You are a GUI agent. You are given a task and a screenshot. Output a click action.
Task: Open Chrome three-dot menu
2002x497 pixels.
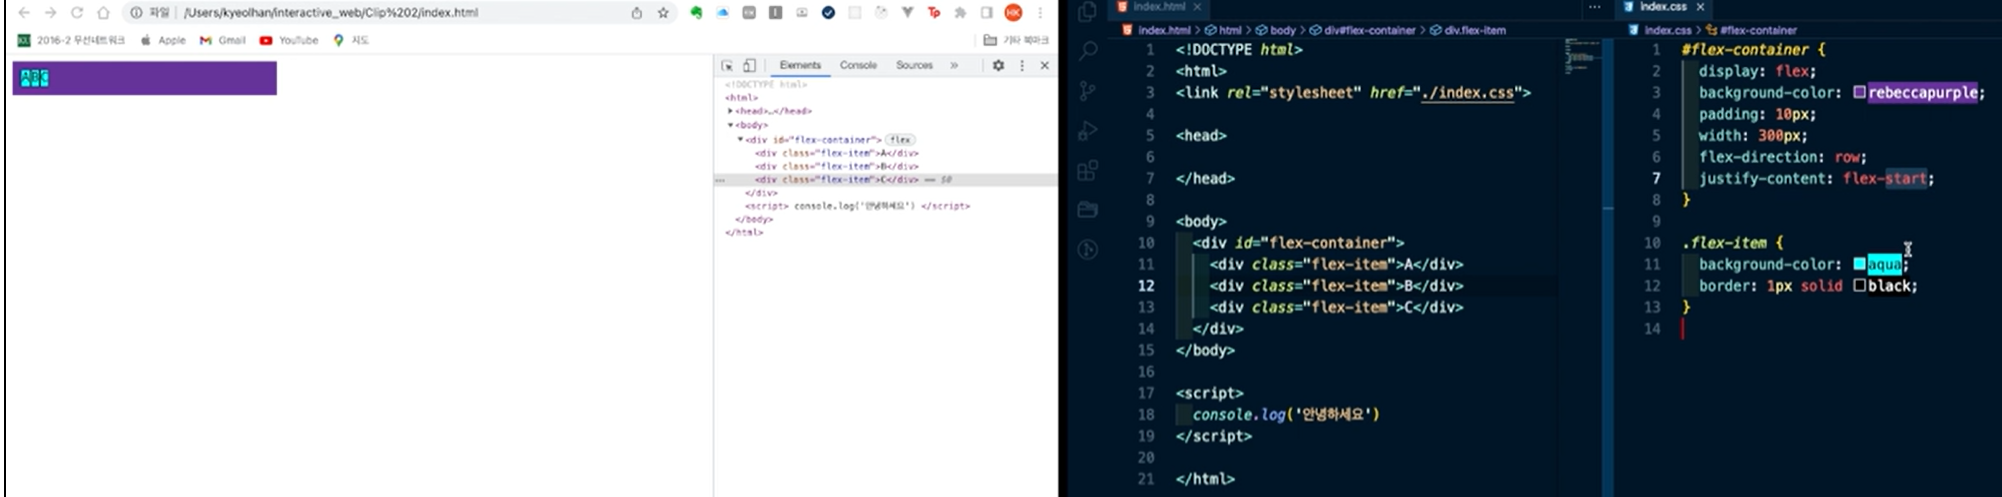pos(1040,13)
